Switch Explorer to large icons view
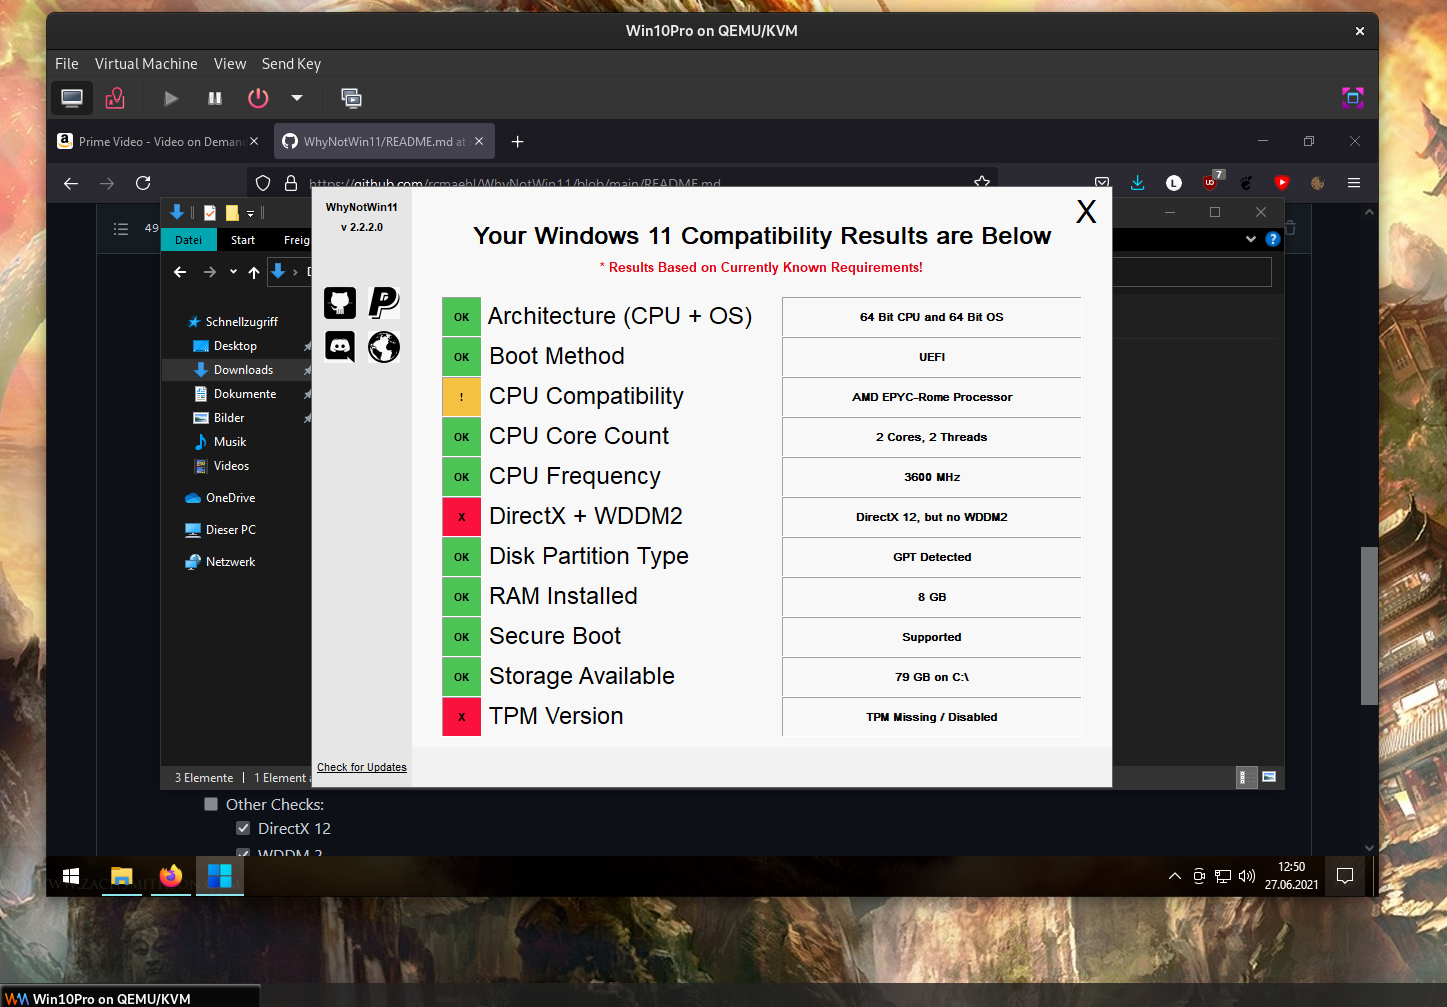The image size is (1447, 1007). 1269,777
